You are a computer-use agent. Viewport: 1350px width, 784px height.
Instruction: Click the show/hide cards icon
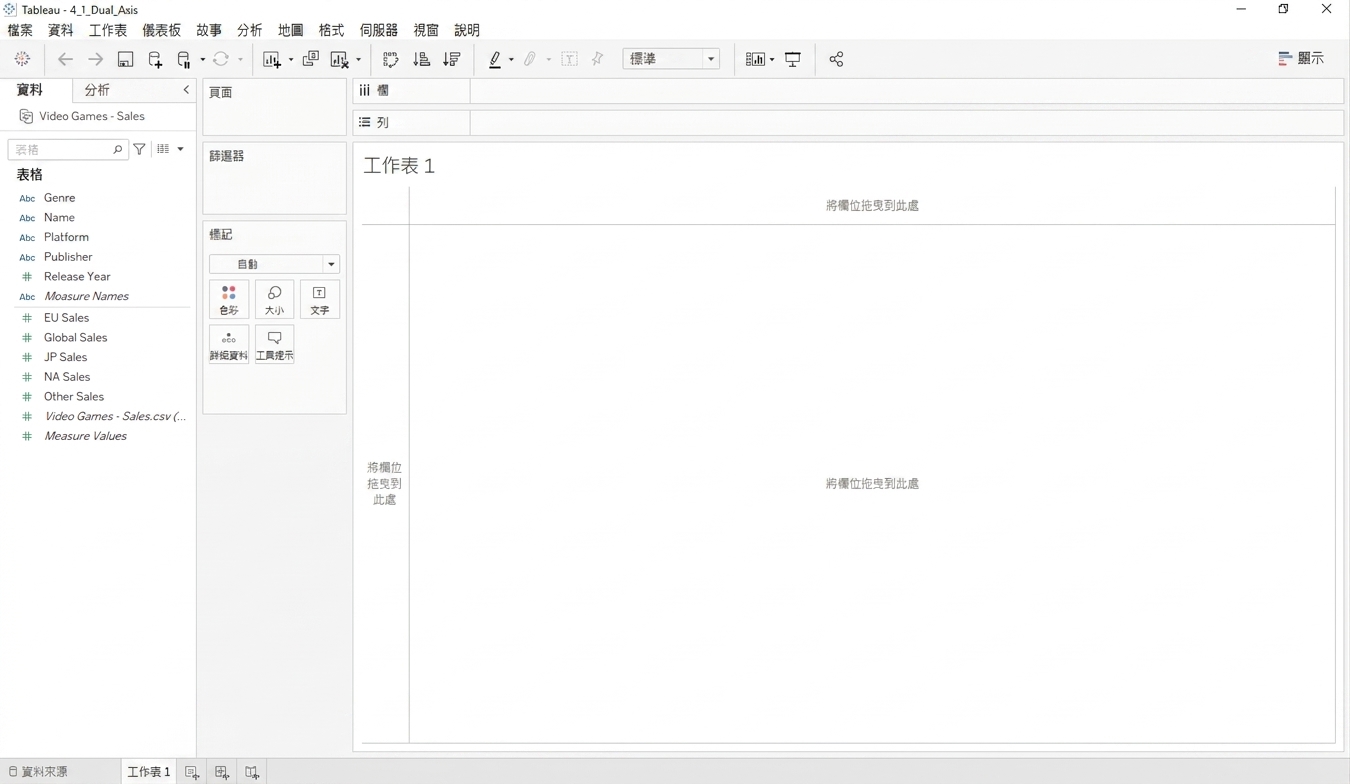click(x=755, y=60)
